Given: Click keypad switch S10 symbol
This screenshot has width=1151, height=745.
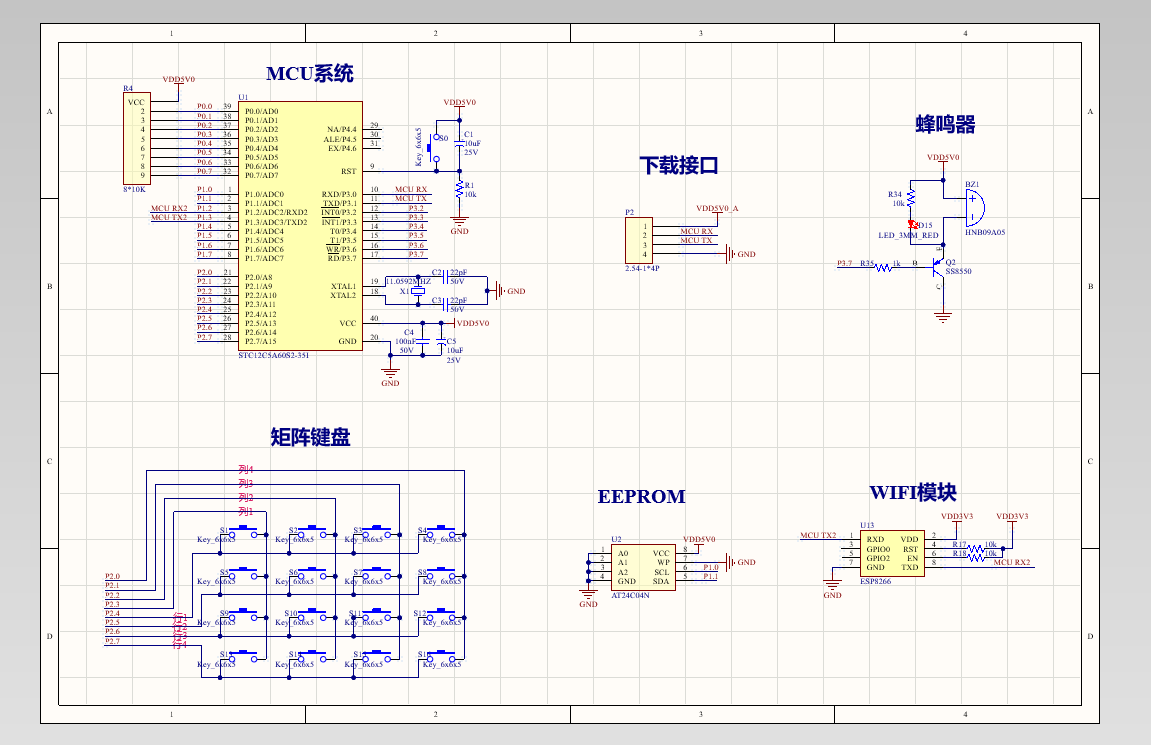Looking at the screenshot, I should tap(312, 614).
